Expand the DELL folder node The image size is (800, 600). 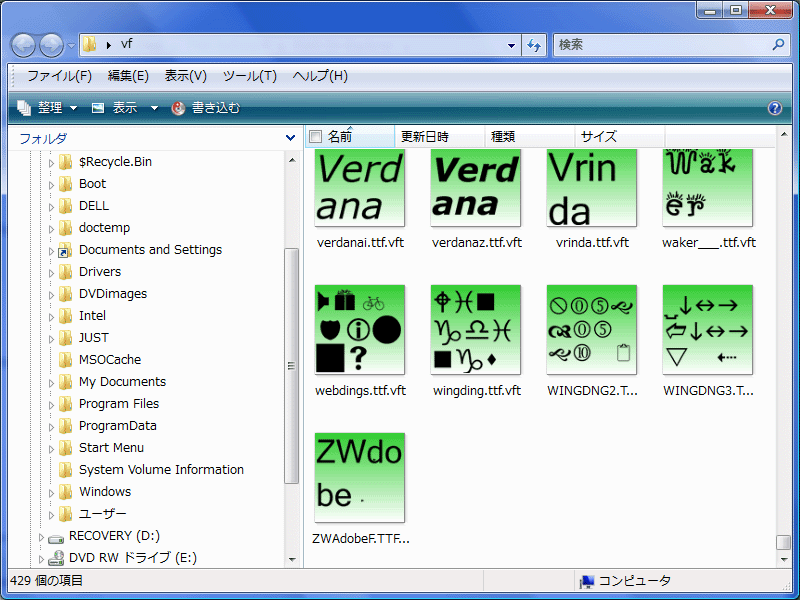tap(51, 207)
